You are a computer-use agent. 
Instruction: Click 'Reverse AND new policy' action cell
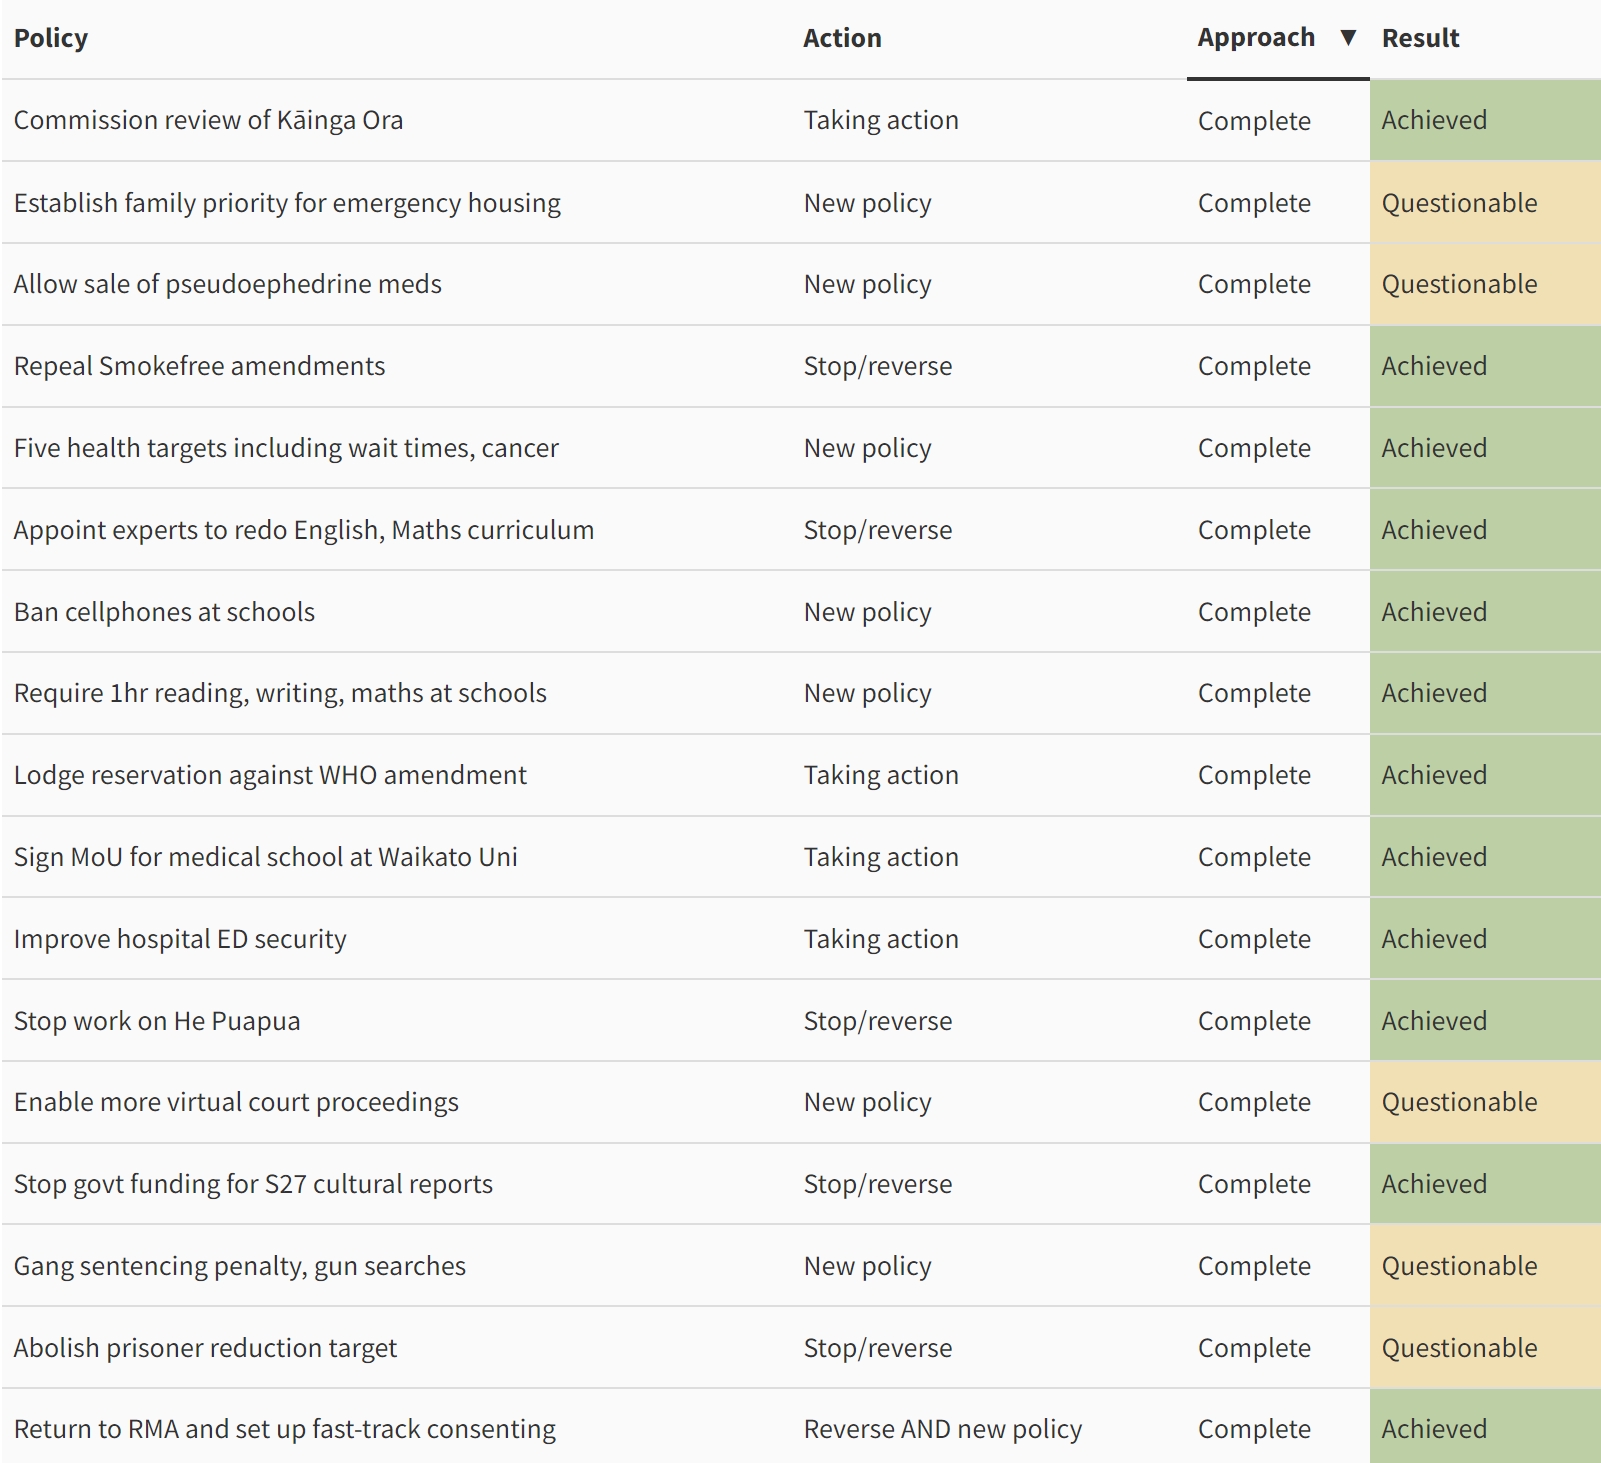pos(943,1429)
